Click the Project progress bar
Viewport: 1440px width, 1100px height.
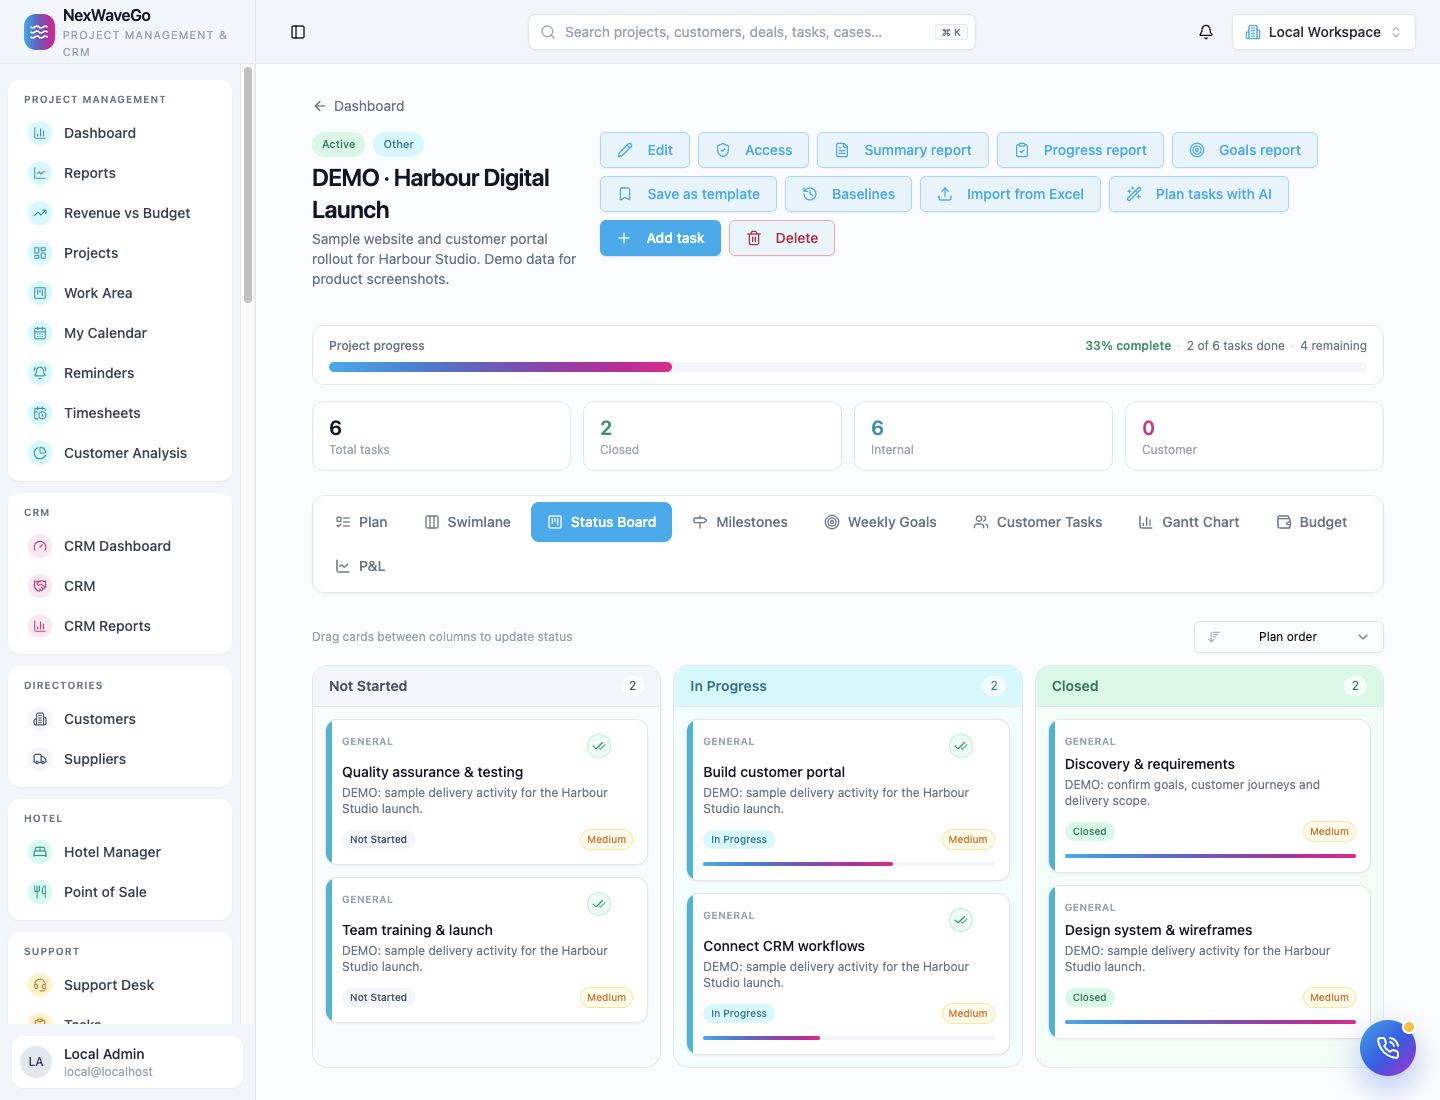(x=848, y=367)
